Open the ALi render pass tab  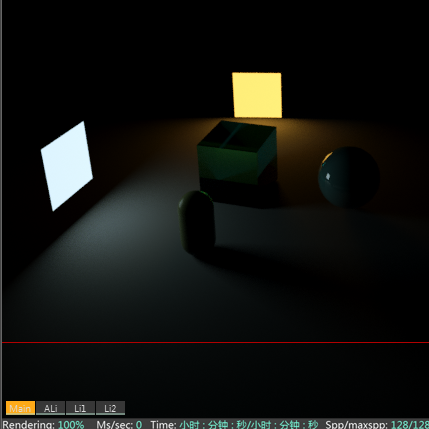(x=50, y=408)
